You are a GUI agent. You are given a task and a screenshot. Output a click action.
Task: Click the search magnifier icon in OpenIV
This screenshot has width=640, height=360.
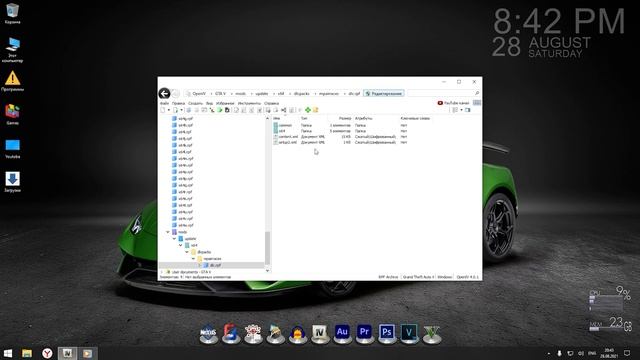point(477,93)
